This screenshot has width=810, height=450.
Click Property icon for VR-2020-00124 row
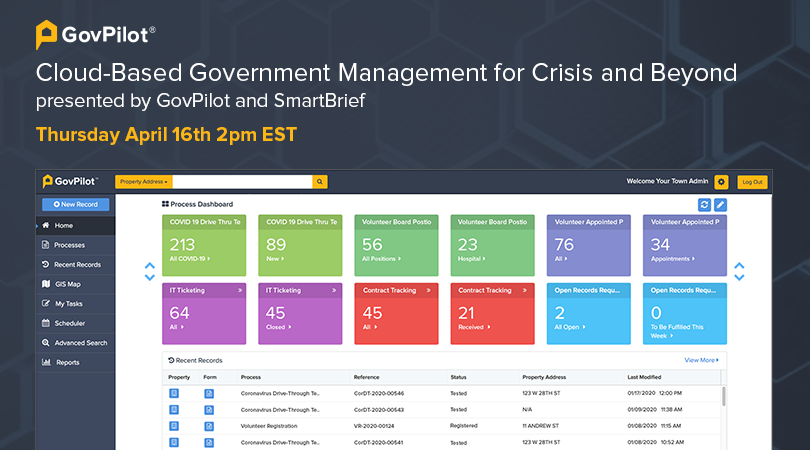(174, 426)
